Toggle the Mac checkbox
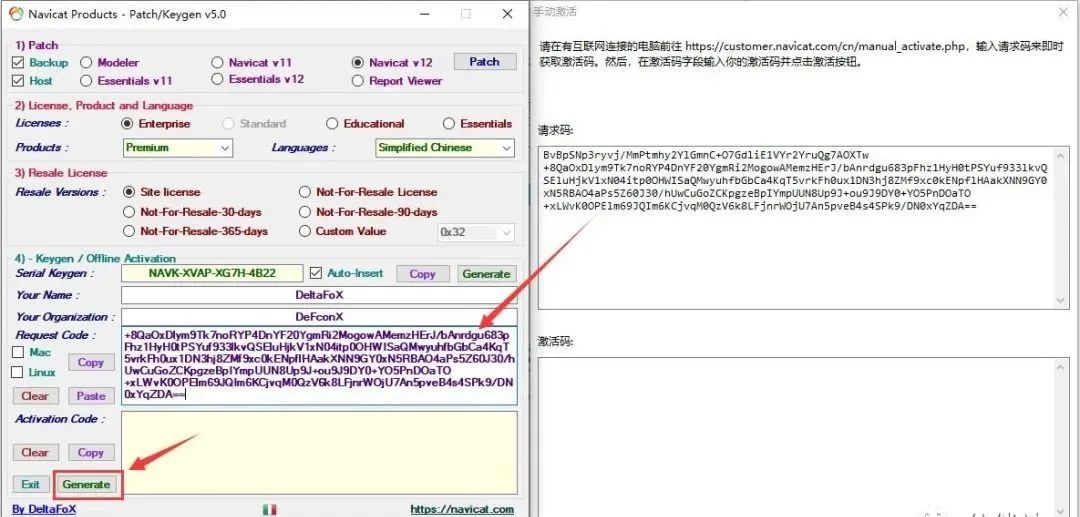Screen dimensions: 1080x517 coord(19,352)
